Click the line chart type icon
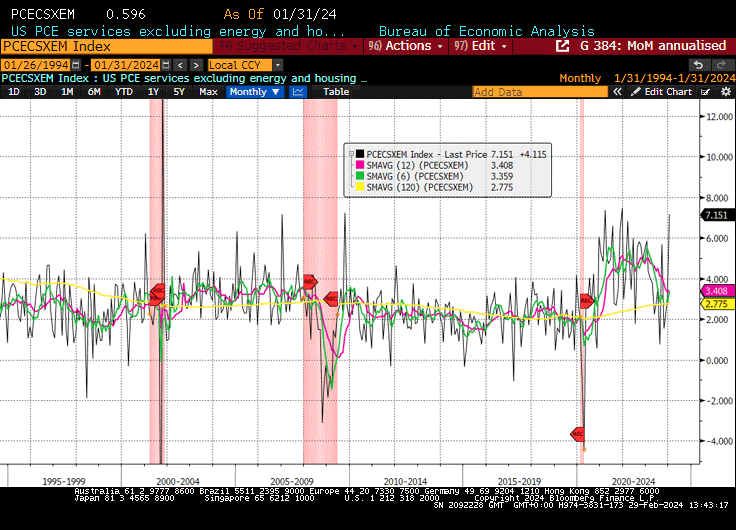This screenshot has height=530, width=736. (298, 91)
